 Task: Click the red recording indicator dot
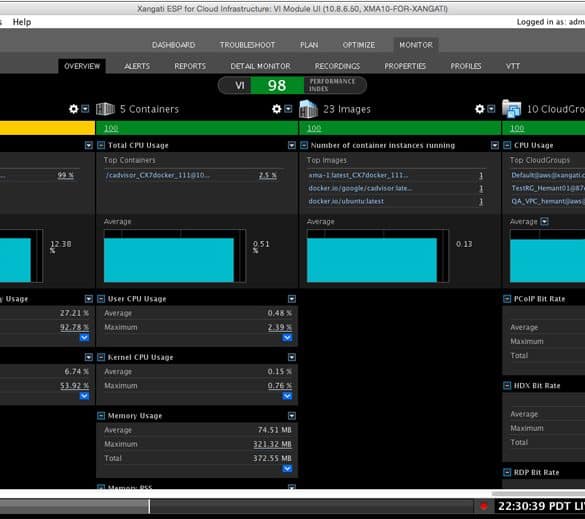pyautogui.click(x=484, y=506)
